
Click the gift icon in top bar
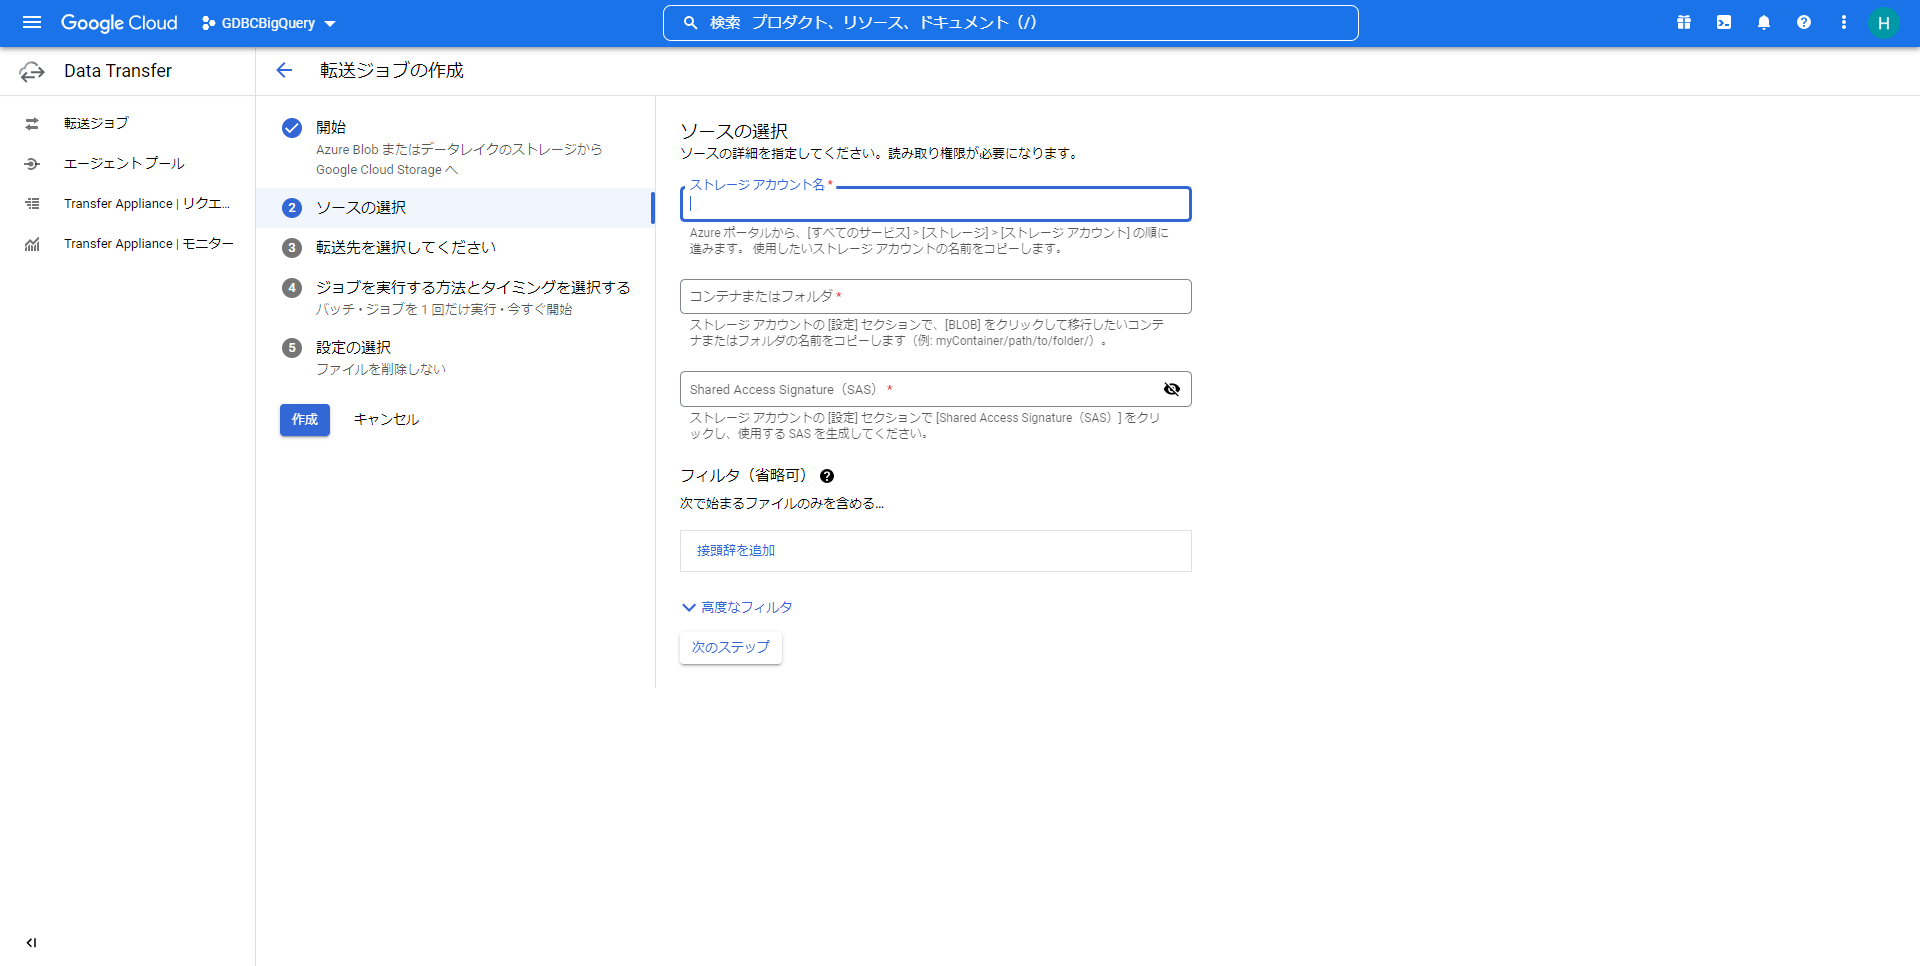coord(1684,22)
